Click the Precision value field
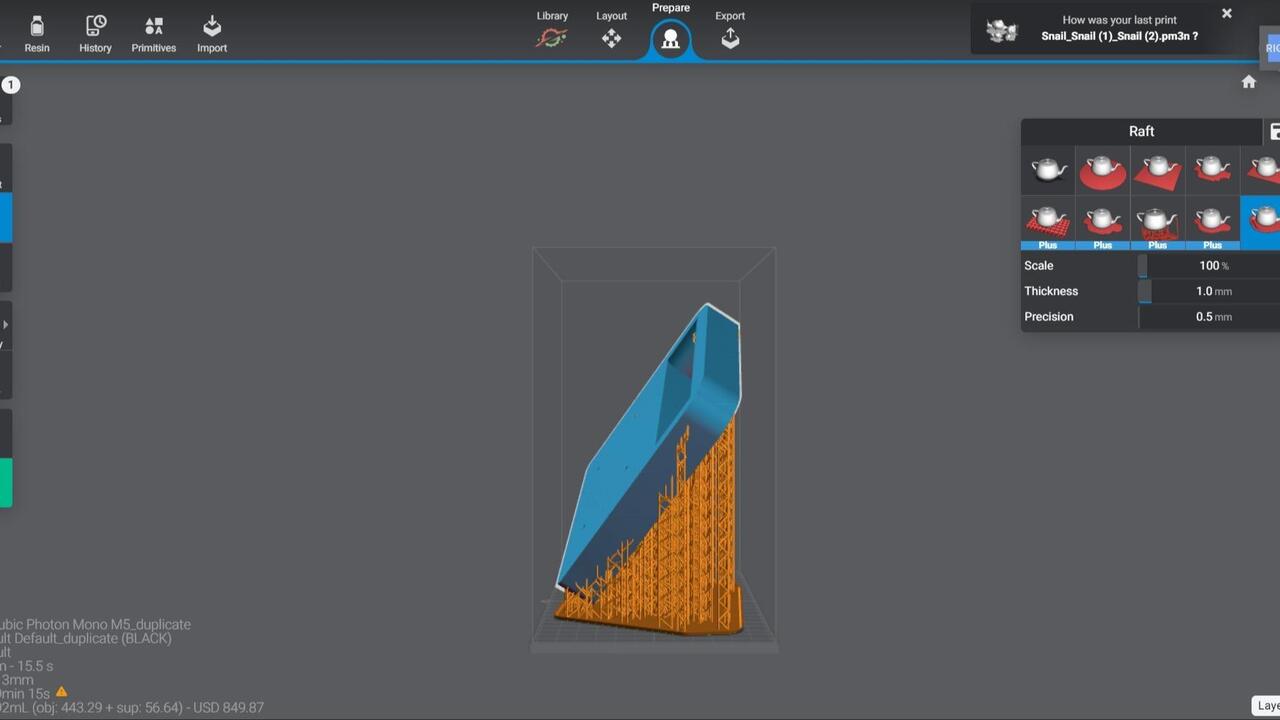 [x=1204, y=317]
